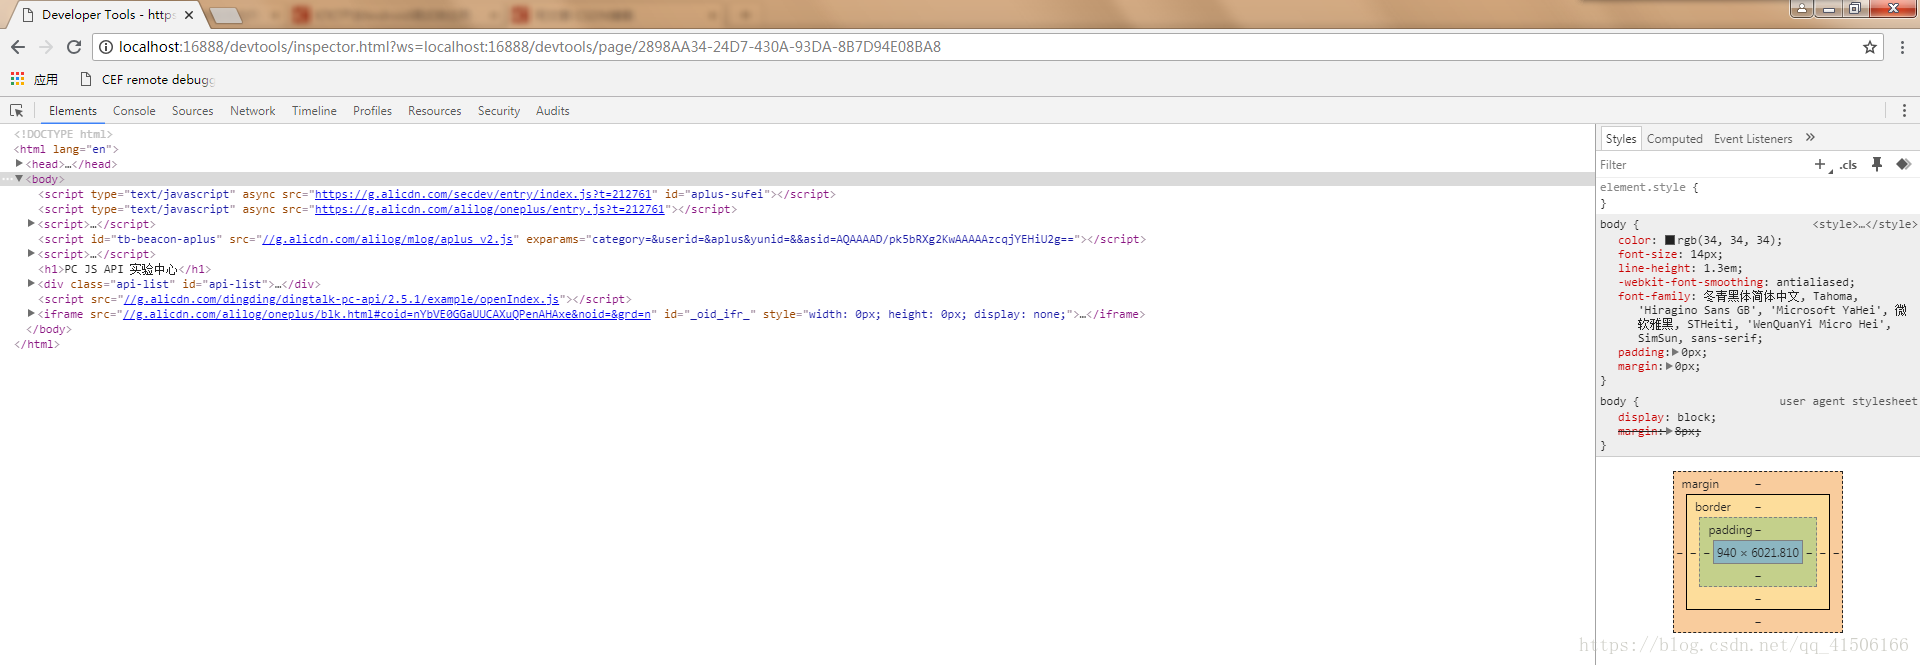Open the CEF remote debugging bookmark
Viewport: 1920px width, 665px height.
point(147,80)
